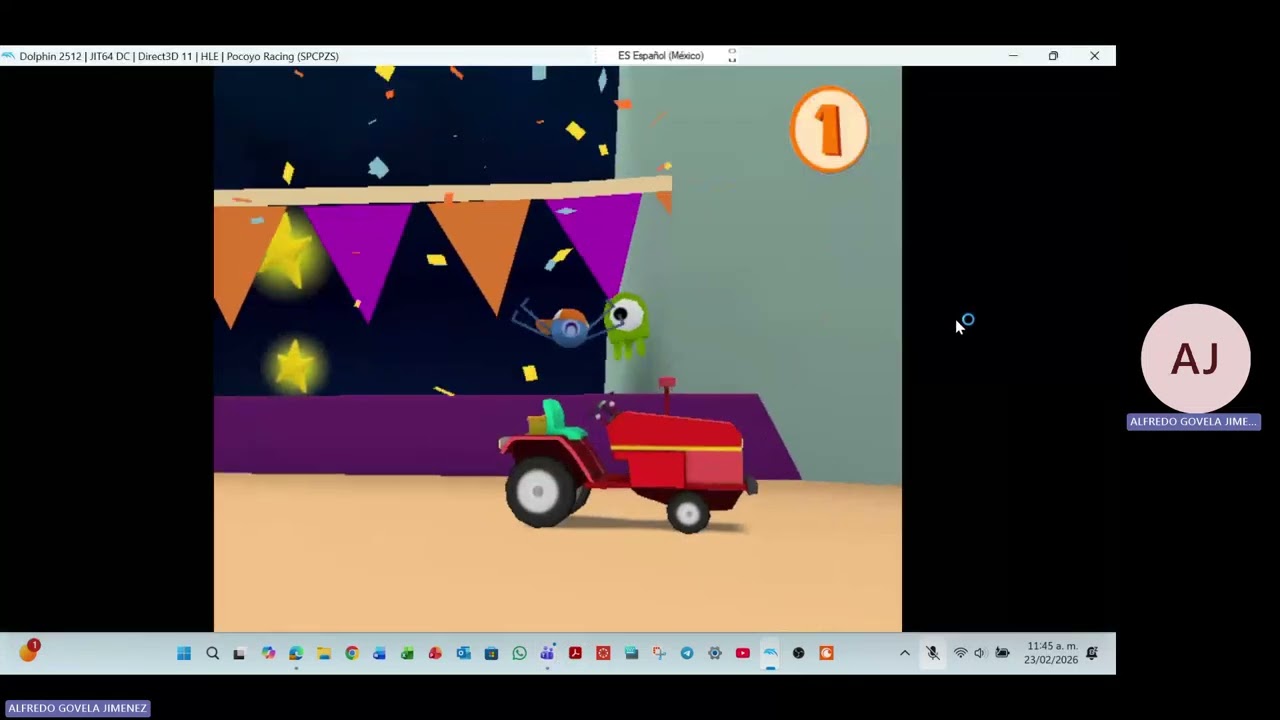This screenshot has width=1280, height=720.
Task: Launch Copilot from the taskbar
Action: pyautogui.click(x=268, y=653)
